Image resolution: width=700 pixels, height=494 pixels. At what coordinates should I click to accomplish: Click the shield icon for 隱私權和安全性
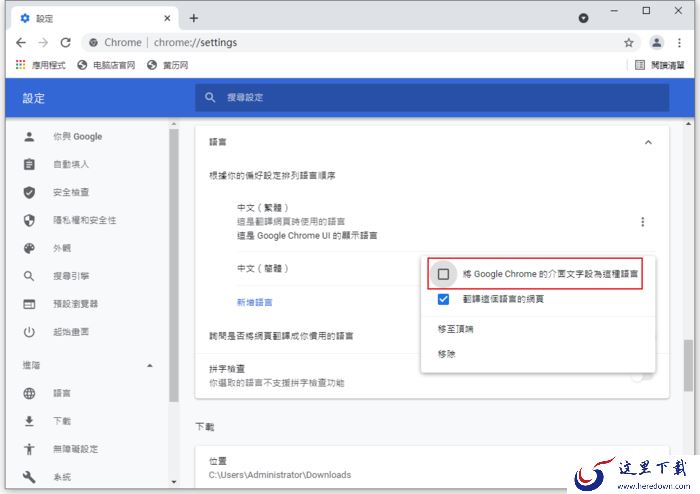coord(29,220)
